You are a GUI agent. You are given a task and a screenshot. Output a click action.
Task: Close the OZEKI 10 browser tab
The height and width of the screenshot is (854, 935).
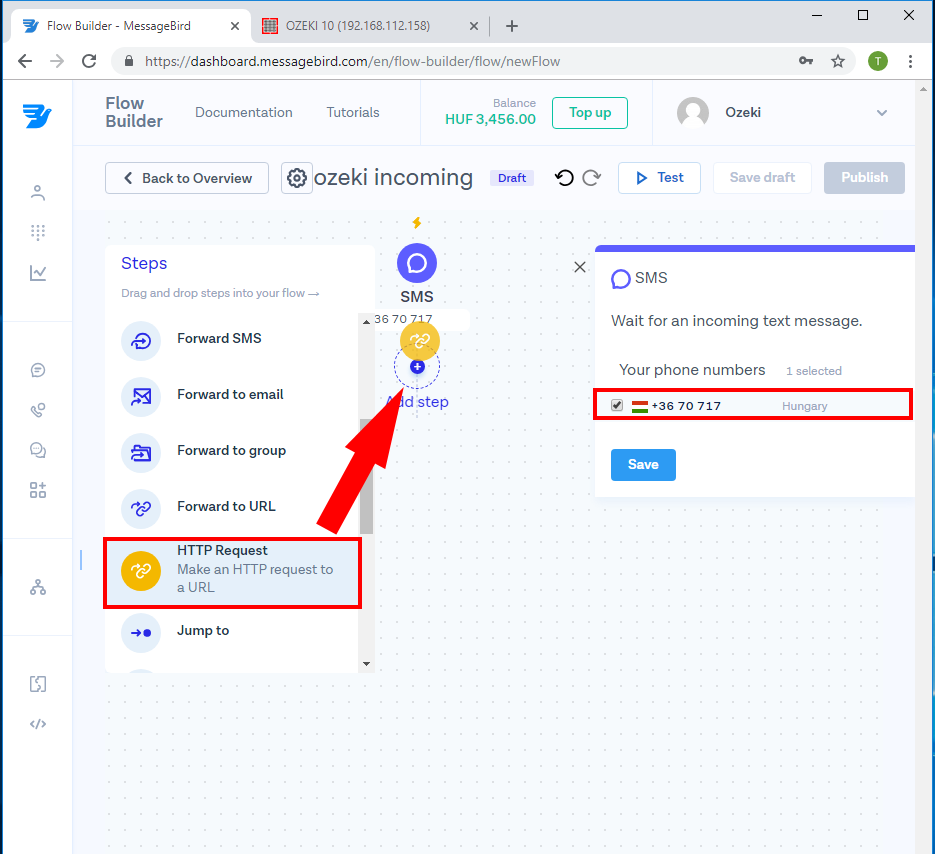click(473, 26)
